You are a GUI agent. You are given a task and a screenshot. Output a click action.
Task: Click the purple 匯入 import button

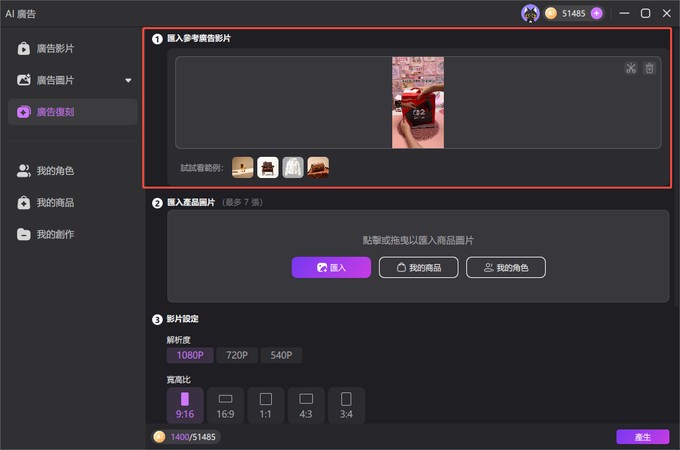(331, 267)
